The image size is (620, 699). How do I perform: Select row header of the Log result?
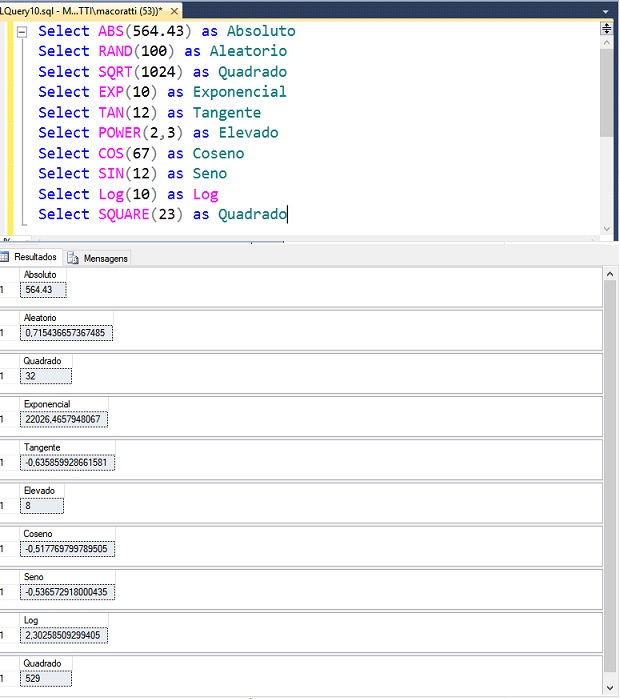[9, 636]
